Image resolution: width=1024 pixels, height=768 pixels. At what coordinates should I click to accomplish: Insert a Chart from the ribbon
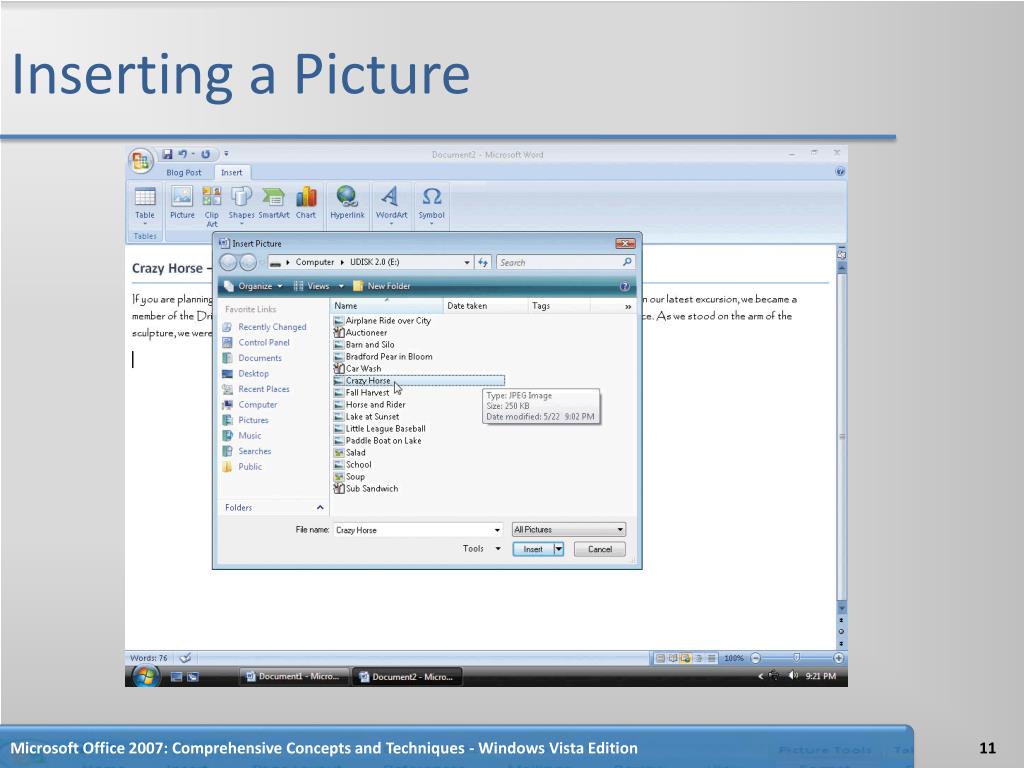[x=306, y=197]
